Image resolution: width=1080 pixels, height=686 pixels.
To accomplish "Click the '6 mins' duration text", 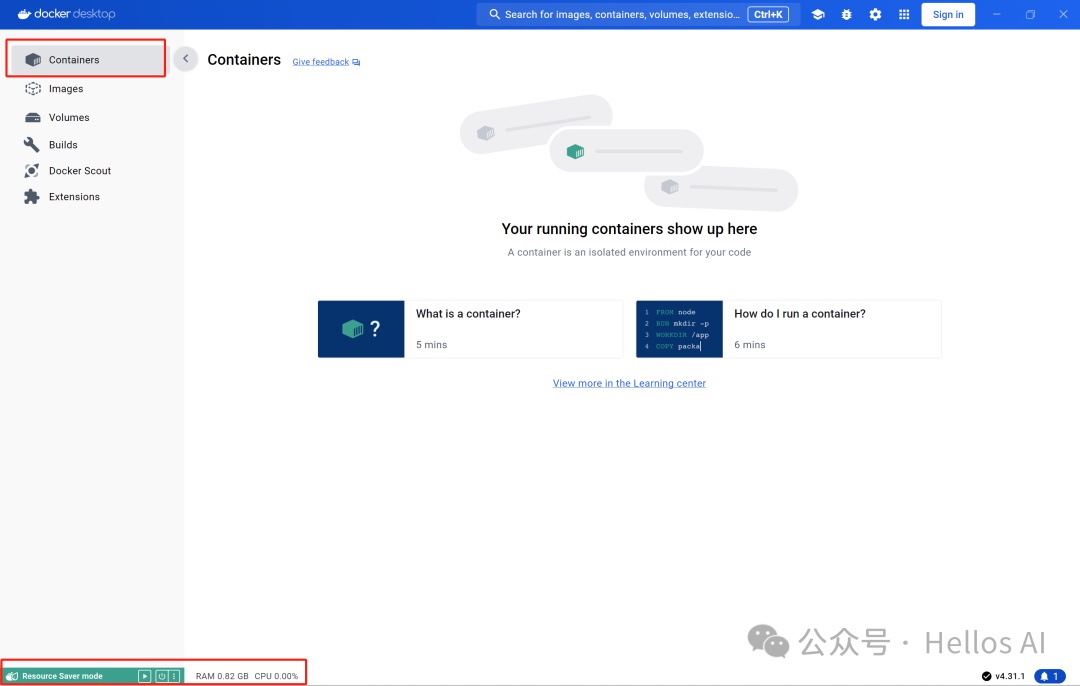I will (749, 345).
